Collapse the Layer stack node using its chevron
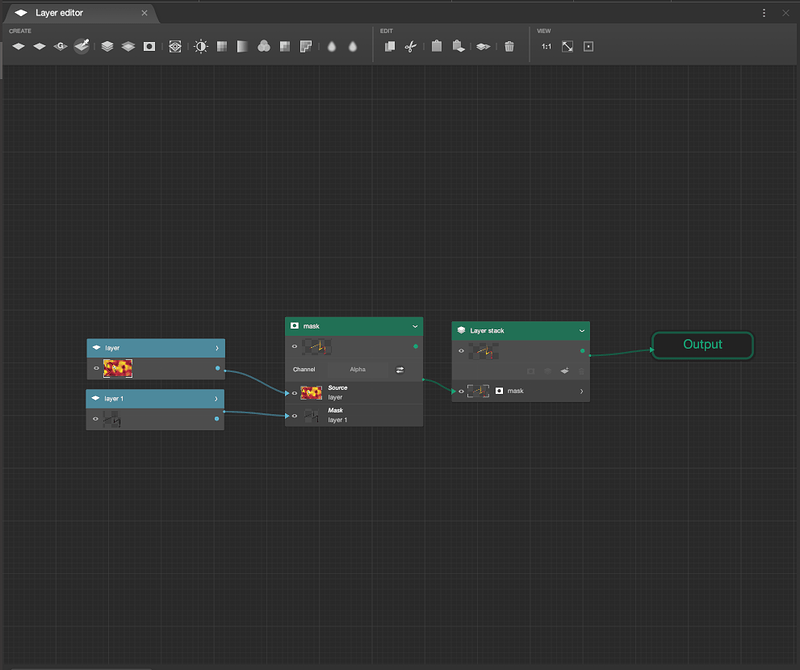The width and height of the screenshot is (800, 670). pyautogui.click(x=581, y=331)
